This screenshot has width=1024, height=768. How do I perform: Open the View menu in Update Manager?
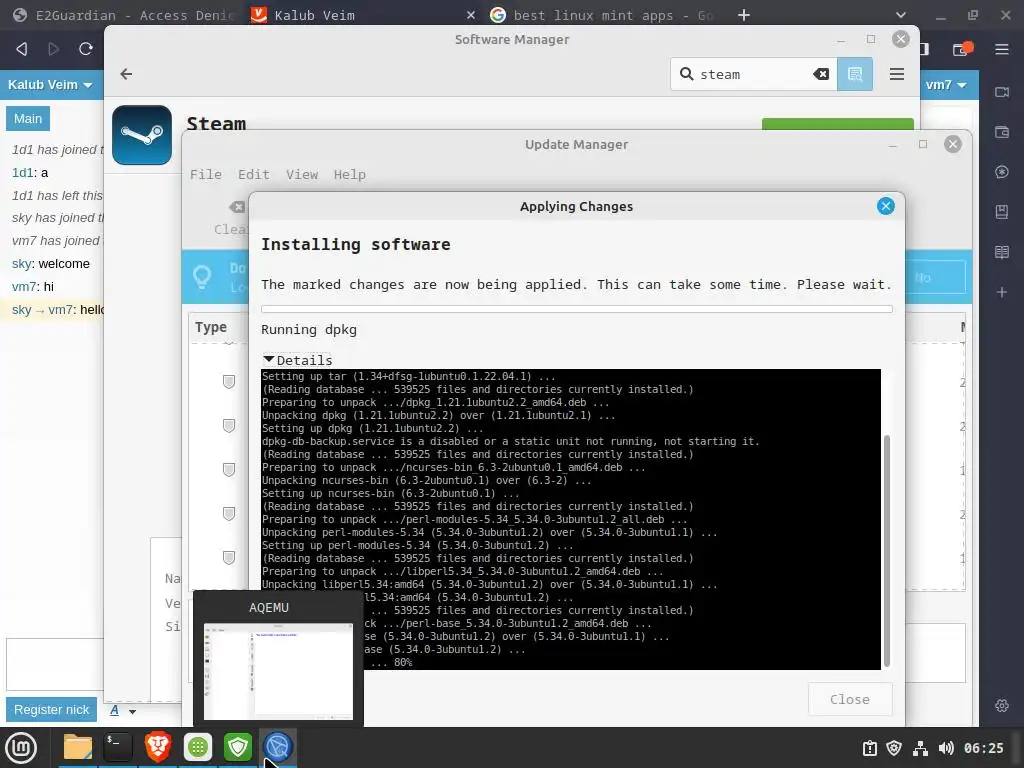click(x=302, y=174)
